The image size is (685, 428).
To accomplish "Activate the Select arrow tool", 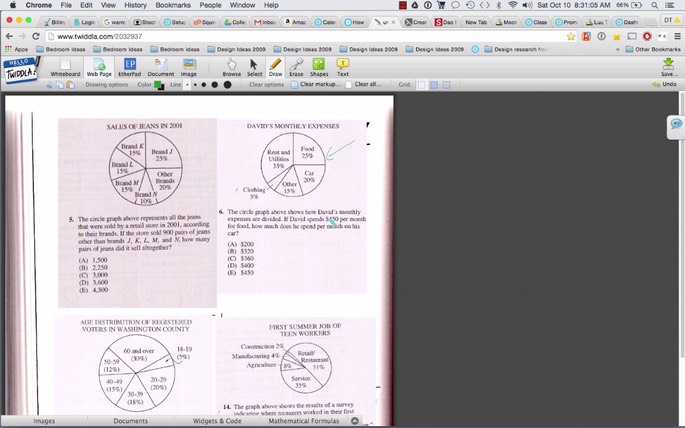I will tap(254, 68).
